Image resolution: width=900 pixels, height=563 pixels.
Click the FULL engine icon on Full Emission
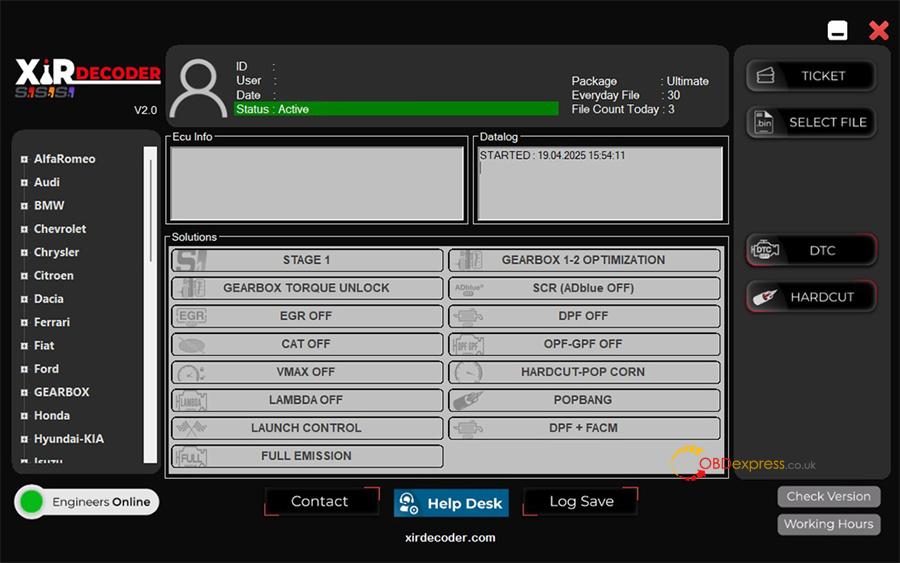tap(191, 456)
